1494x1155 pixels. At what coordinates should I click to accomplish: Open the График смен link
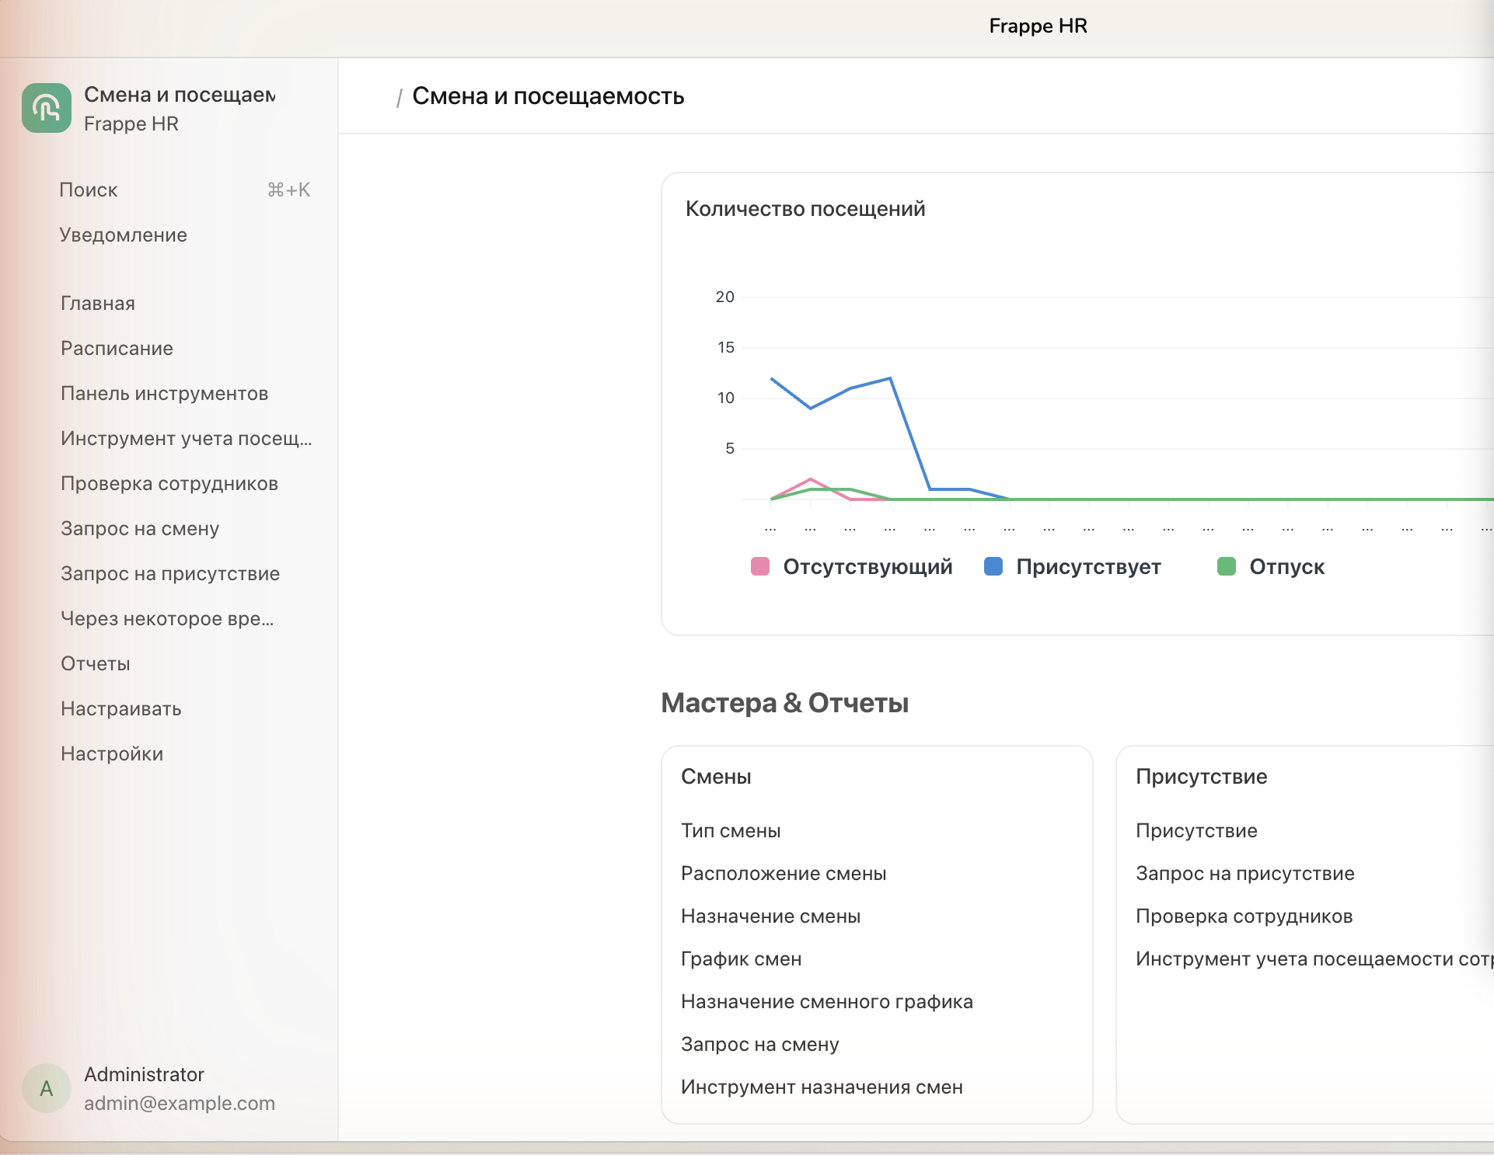pyautogui.click(x=741, y=959)
